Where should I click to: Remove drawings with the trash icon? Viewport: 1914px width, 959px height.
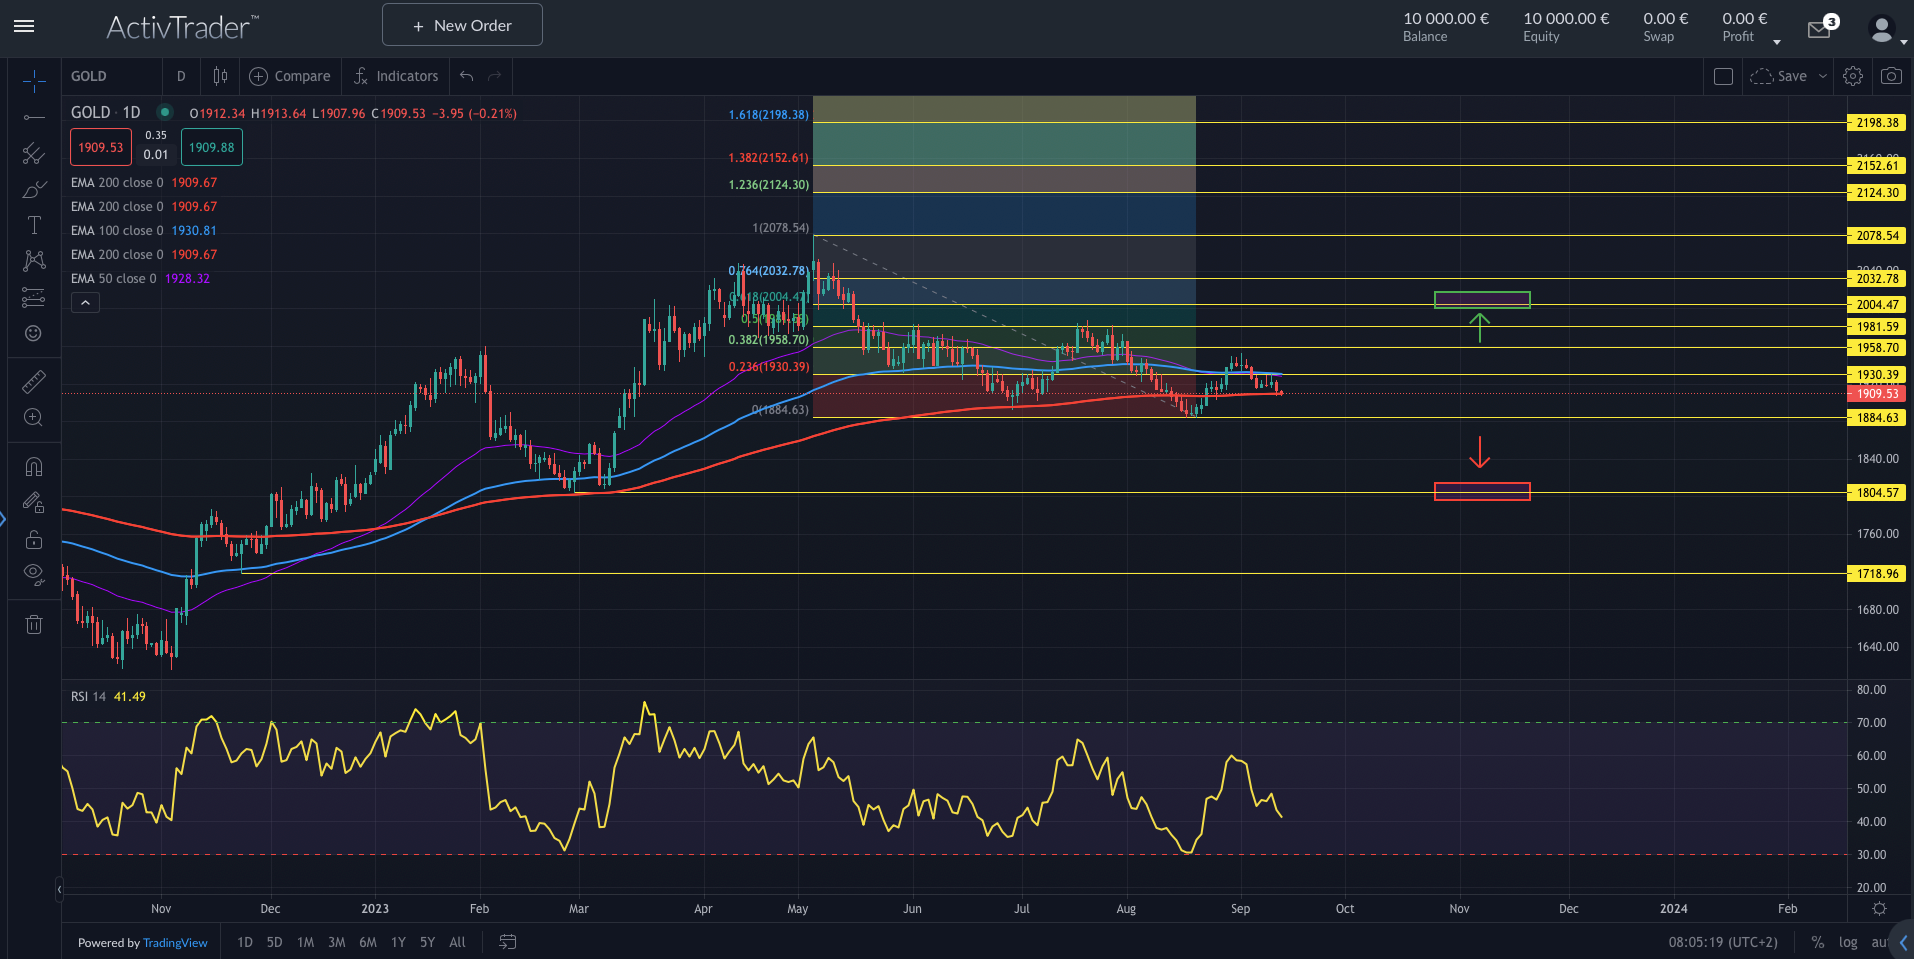click(x=33, y=625)
